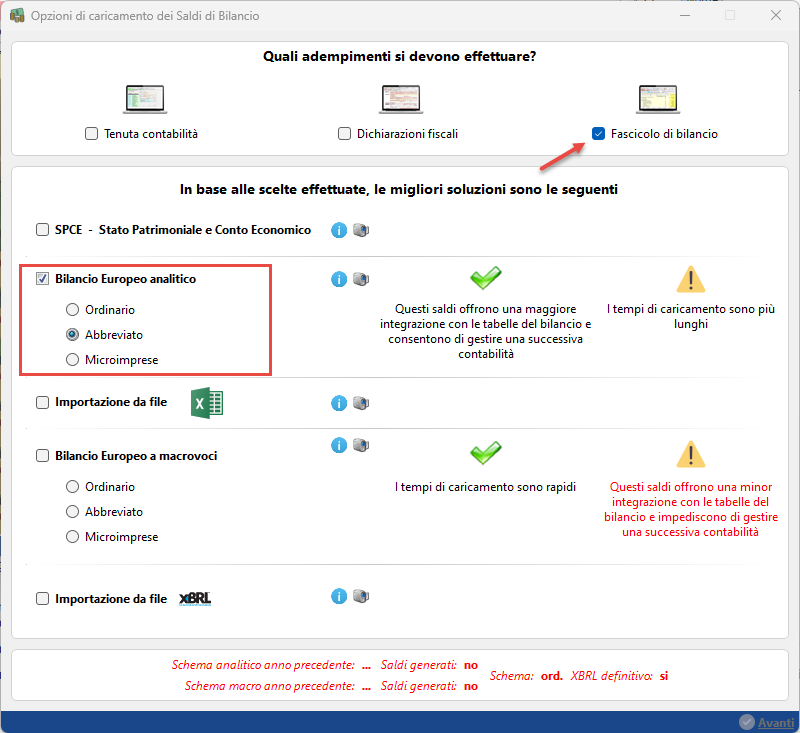Click green checkmark icon in analitico row

point(486,278)
